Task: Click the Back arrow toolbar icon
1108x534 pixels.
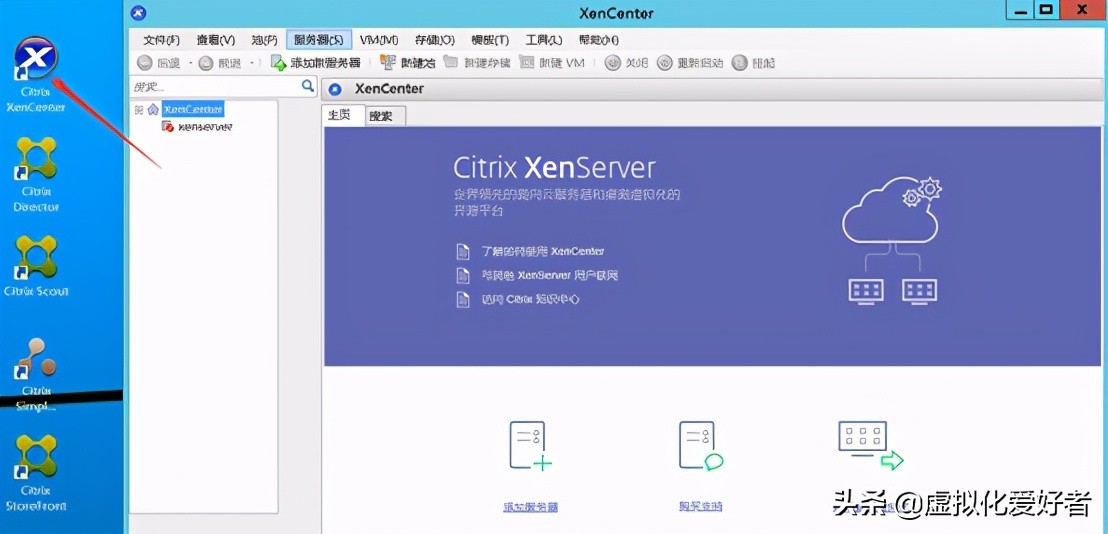Action: point(145,63)
